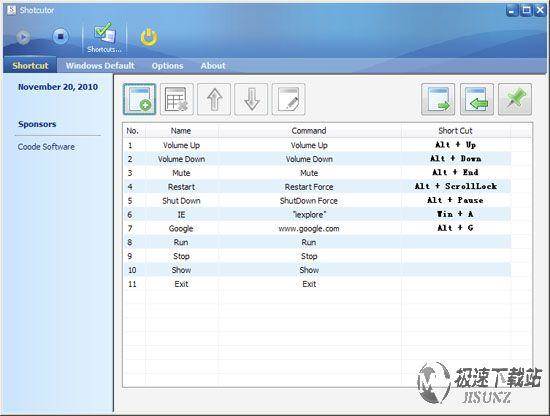The height and width of the screenshot is (416, 550).
Task: Select the Google row name
Action: point(181,228)
